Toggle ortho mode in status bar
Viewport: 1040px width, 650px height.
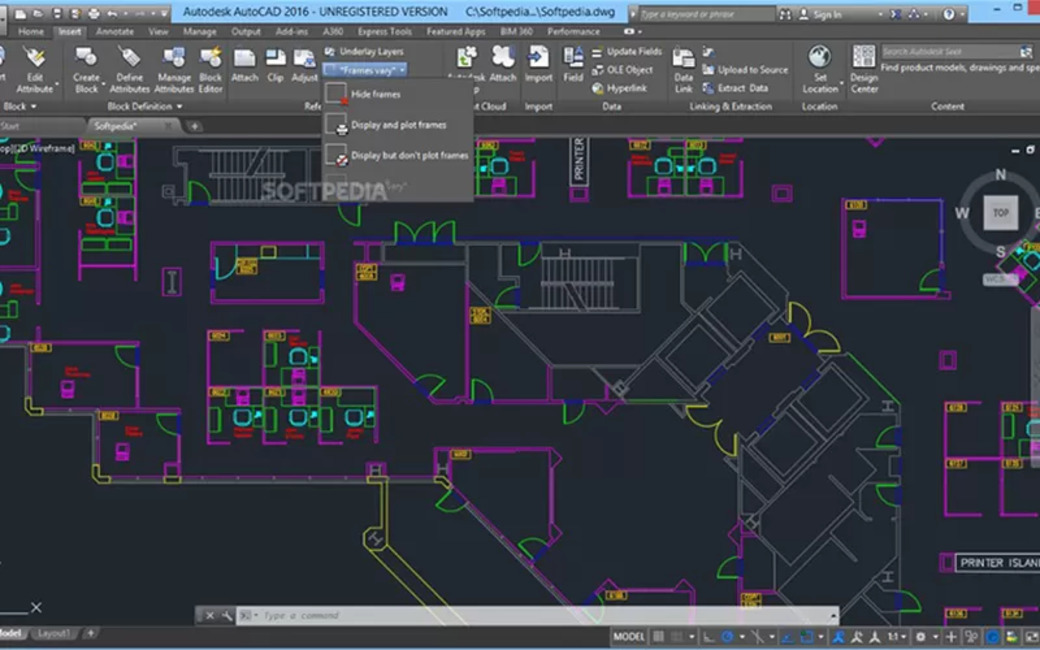tap(709, 637)
